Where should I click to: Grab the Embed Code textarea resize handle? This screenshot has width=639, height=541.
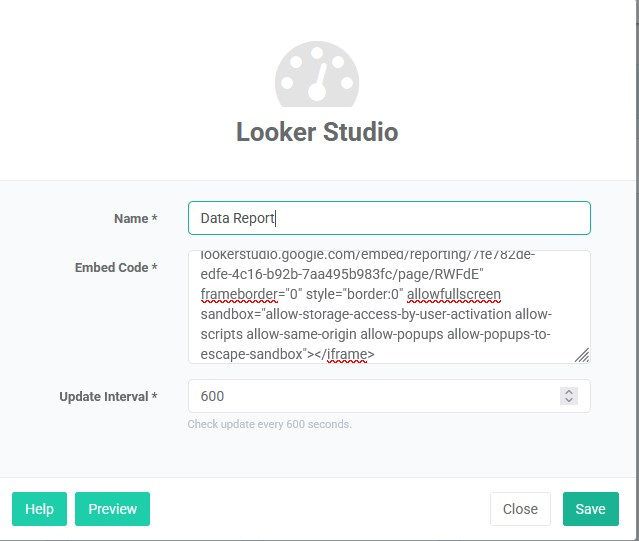coord(582,355)
